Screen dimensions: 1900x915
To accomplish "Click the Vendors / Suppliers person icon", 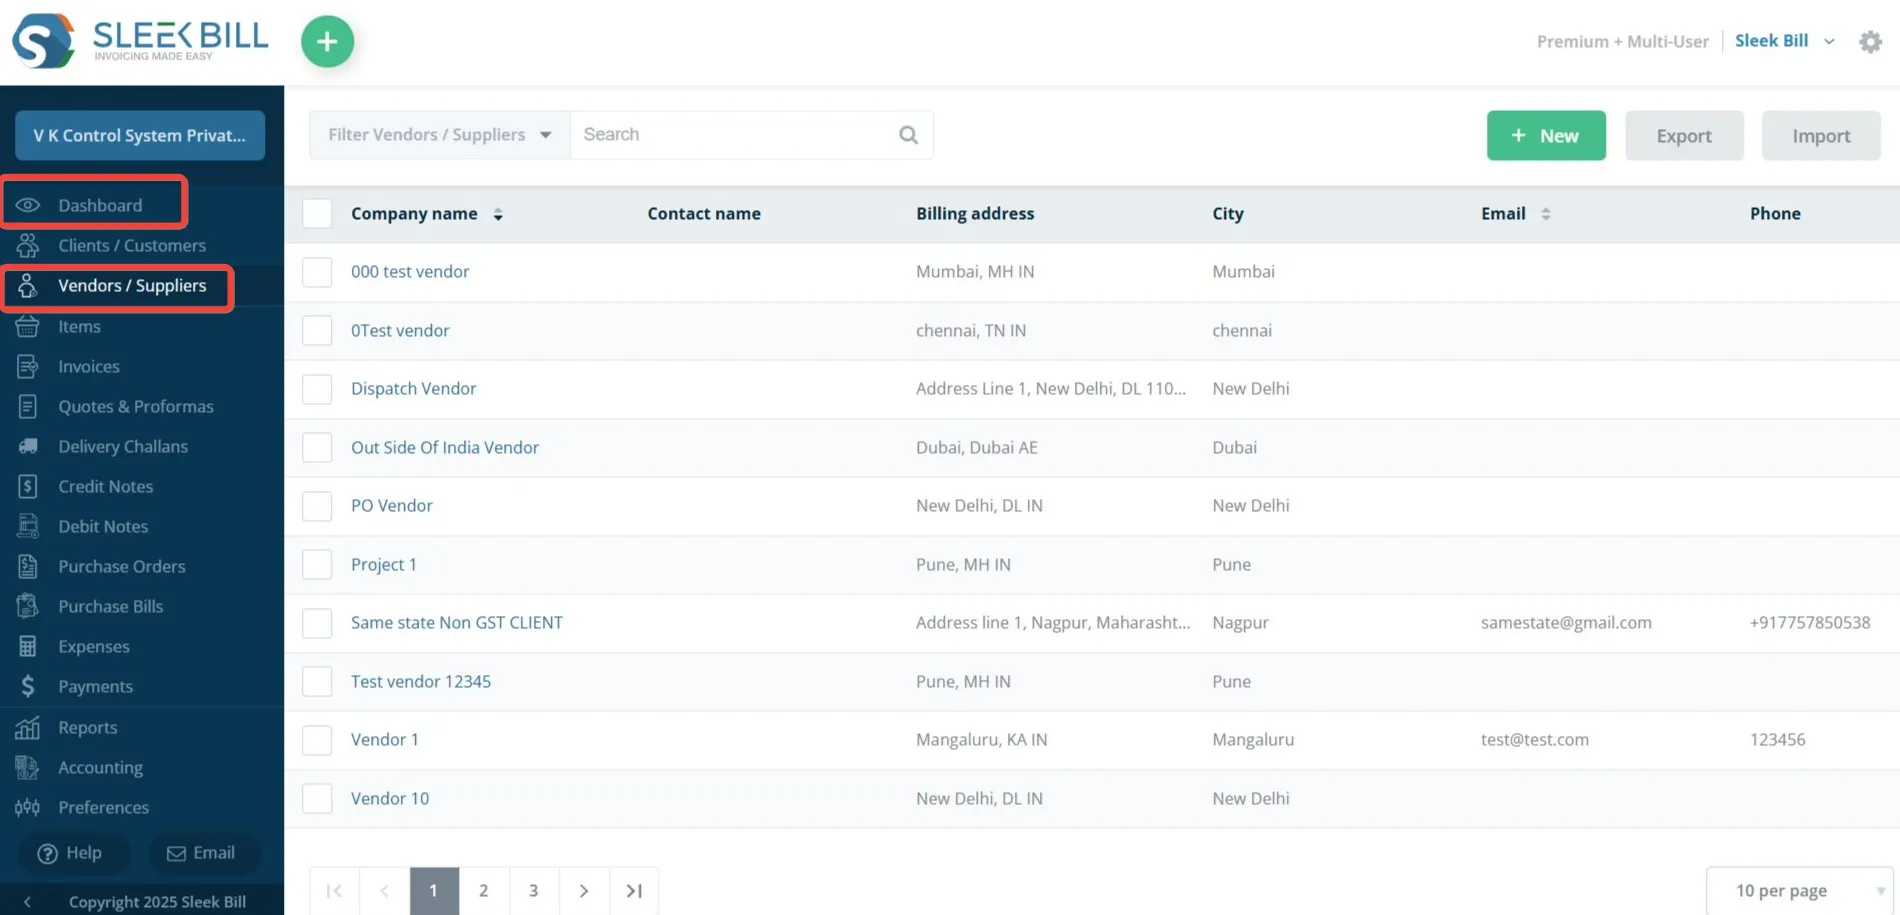I will tap(28, 286).
